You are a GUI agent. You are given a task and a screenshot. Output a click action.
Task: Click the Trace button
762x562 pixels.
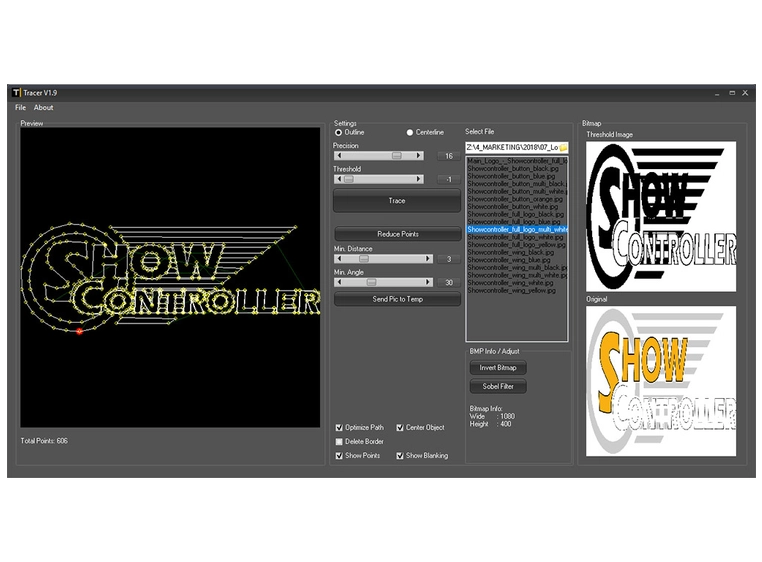point(397,201)
